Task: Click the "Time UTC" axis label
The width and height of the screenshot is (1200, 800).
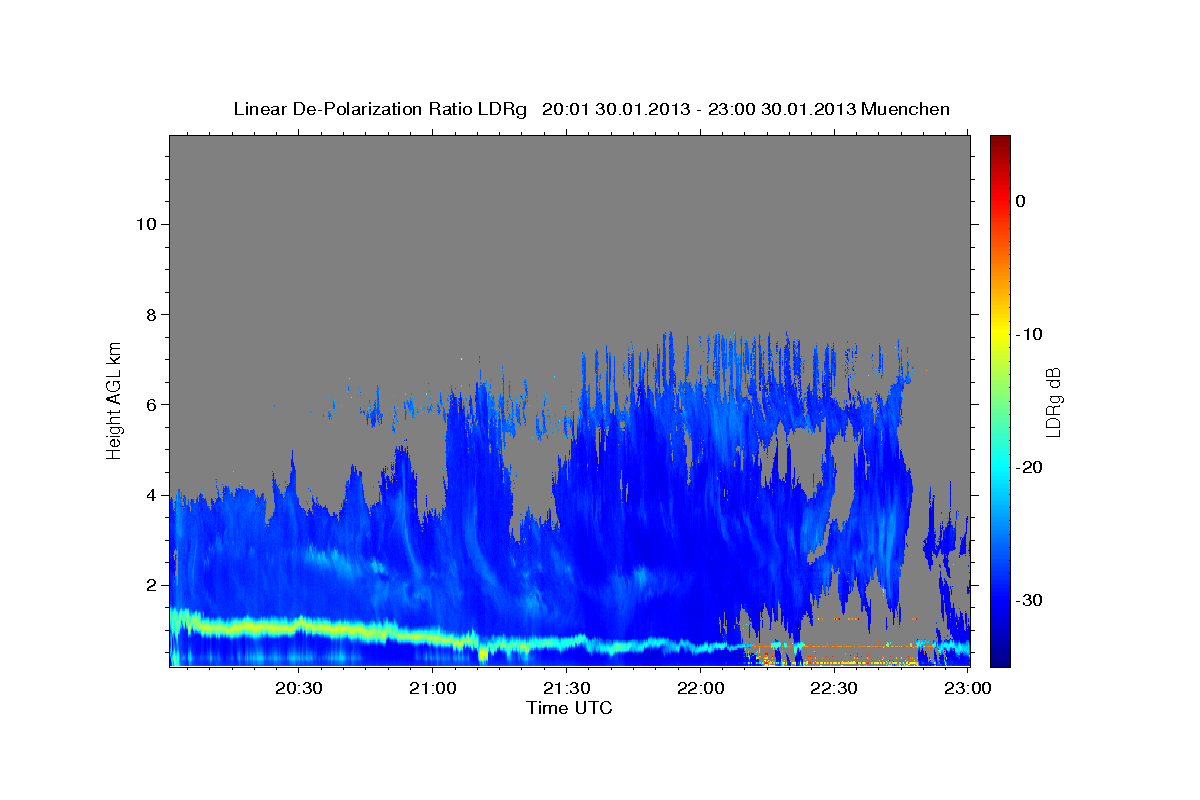Action: coord(569,708)
